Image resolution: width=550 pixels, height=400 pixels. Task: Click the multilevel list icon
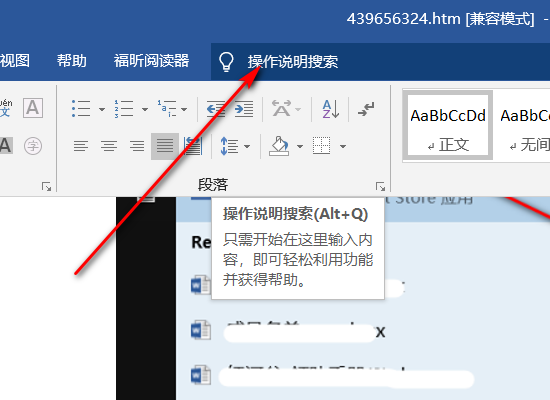tap(167, 109)
